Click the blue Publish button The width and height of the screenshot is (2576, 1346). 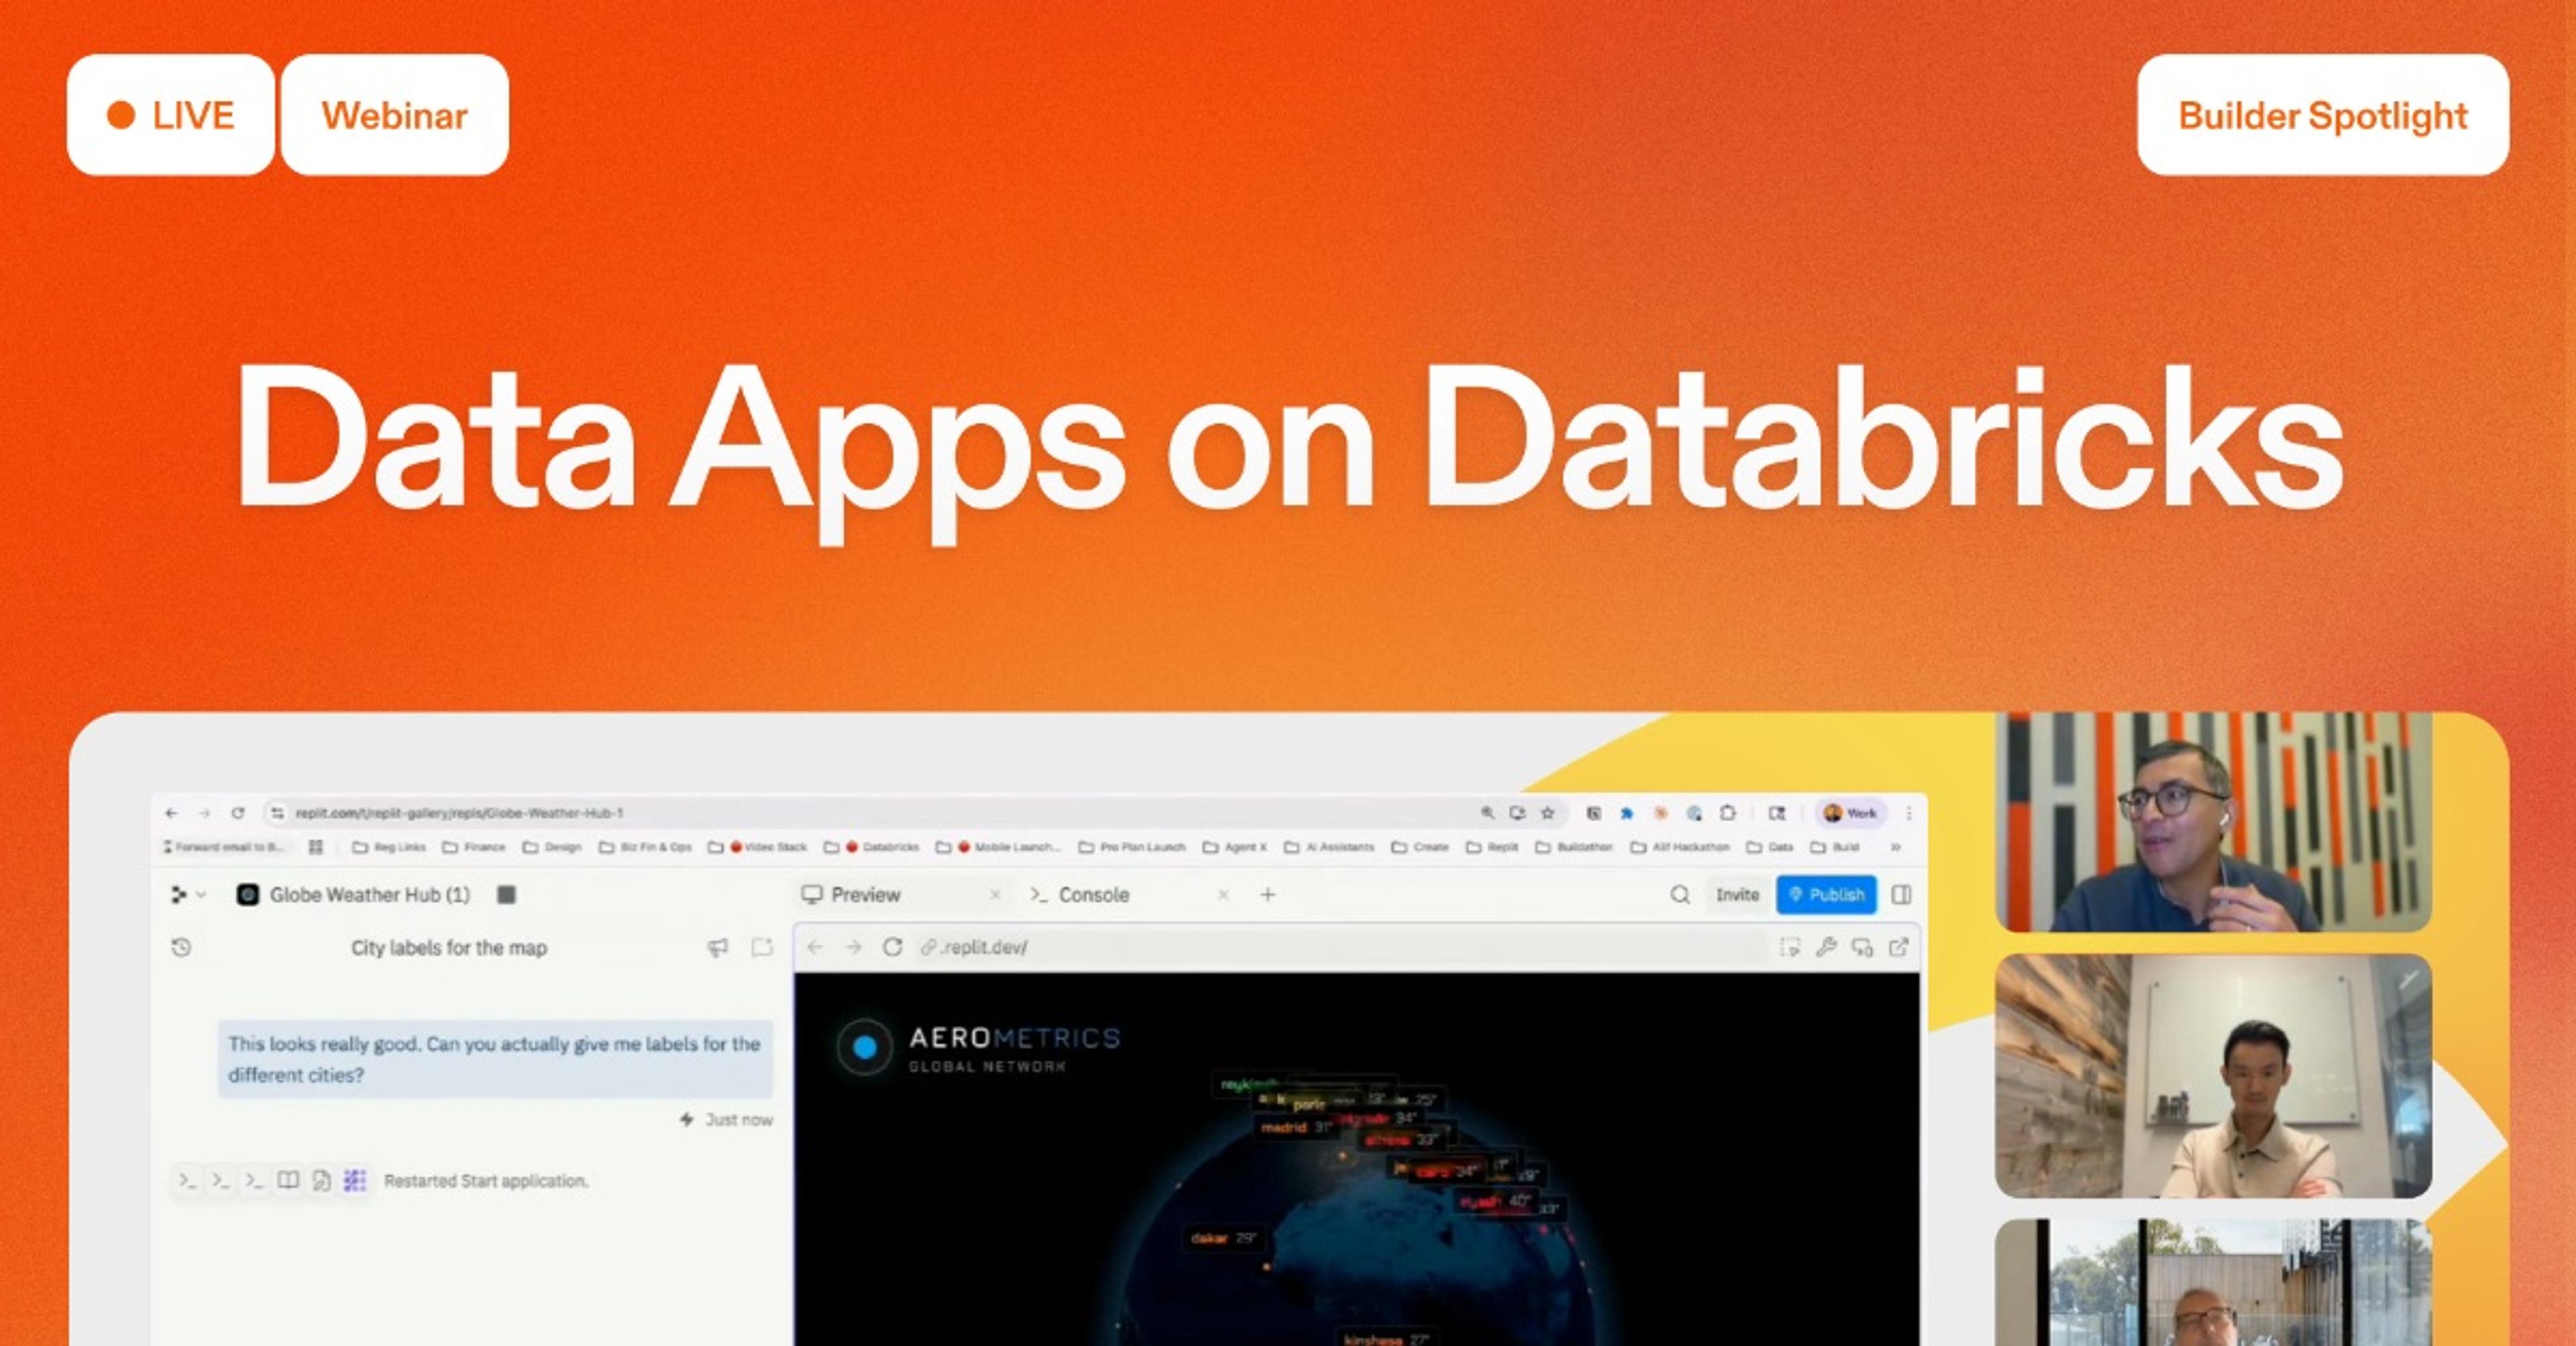click(x=1826, y=894)
